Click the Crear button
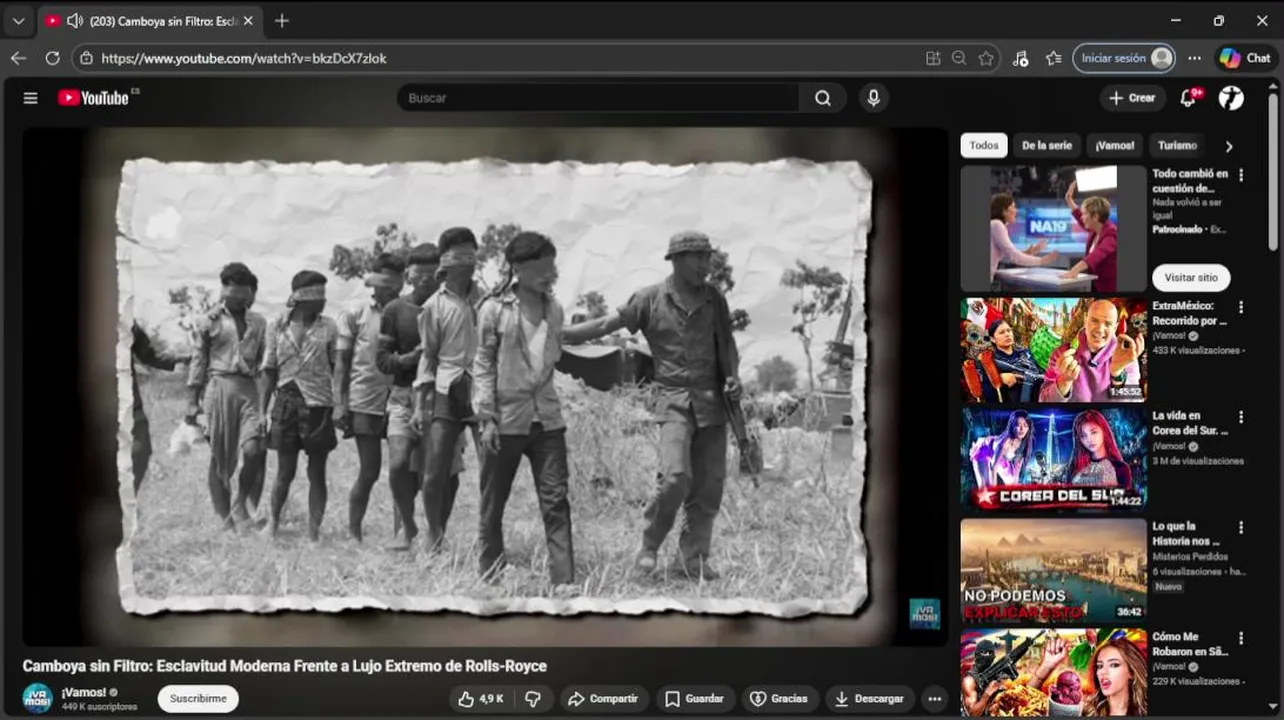 click(1133, 98)
